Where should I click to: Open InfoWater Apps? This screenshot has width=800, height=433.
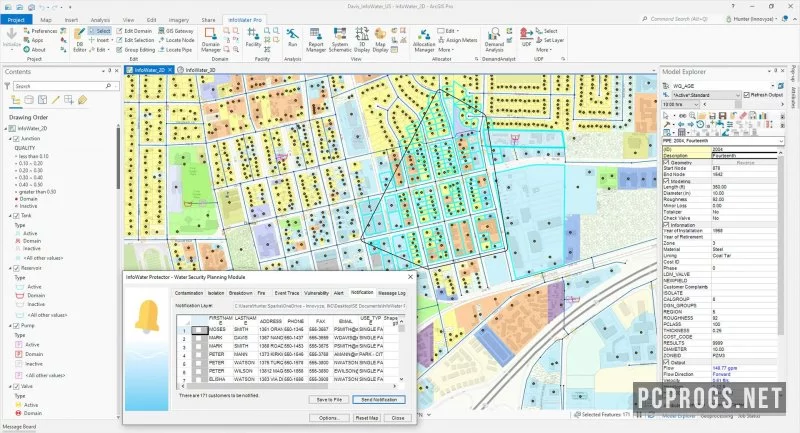pyautogui.click(x=33, y=40)
